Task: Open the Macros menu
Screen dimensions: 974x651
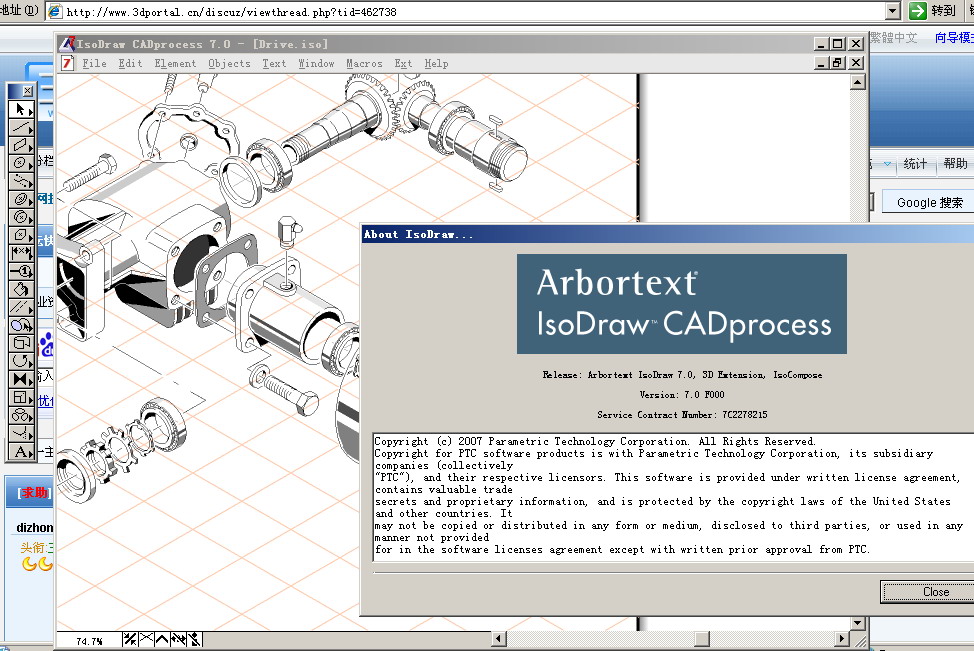Action: point(364,63)
